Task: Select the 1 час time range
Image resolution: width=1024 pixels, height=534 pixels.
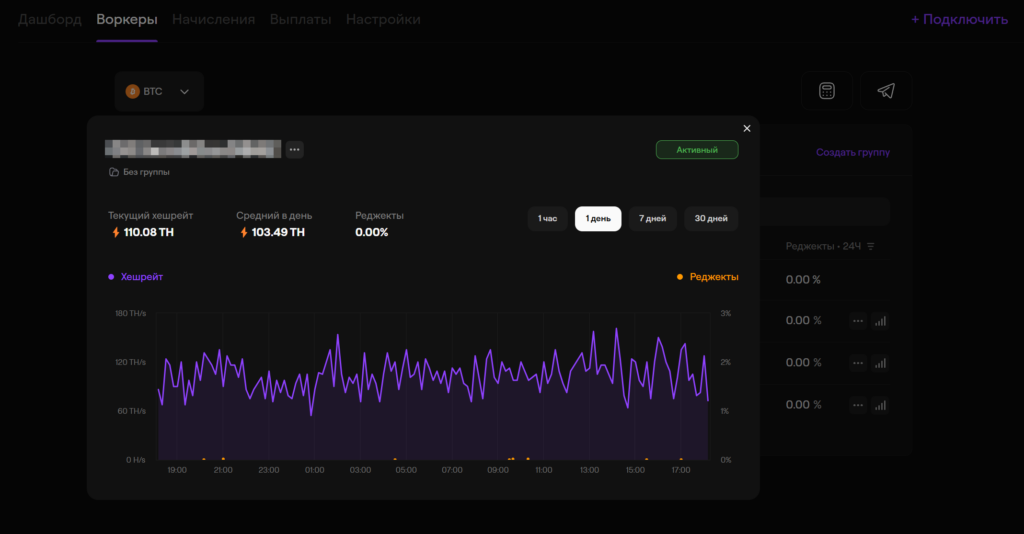Action: [547, 219]
